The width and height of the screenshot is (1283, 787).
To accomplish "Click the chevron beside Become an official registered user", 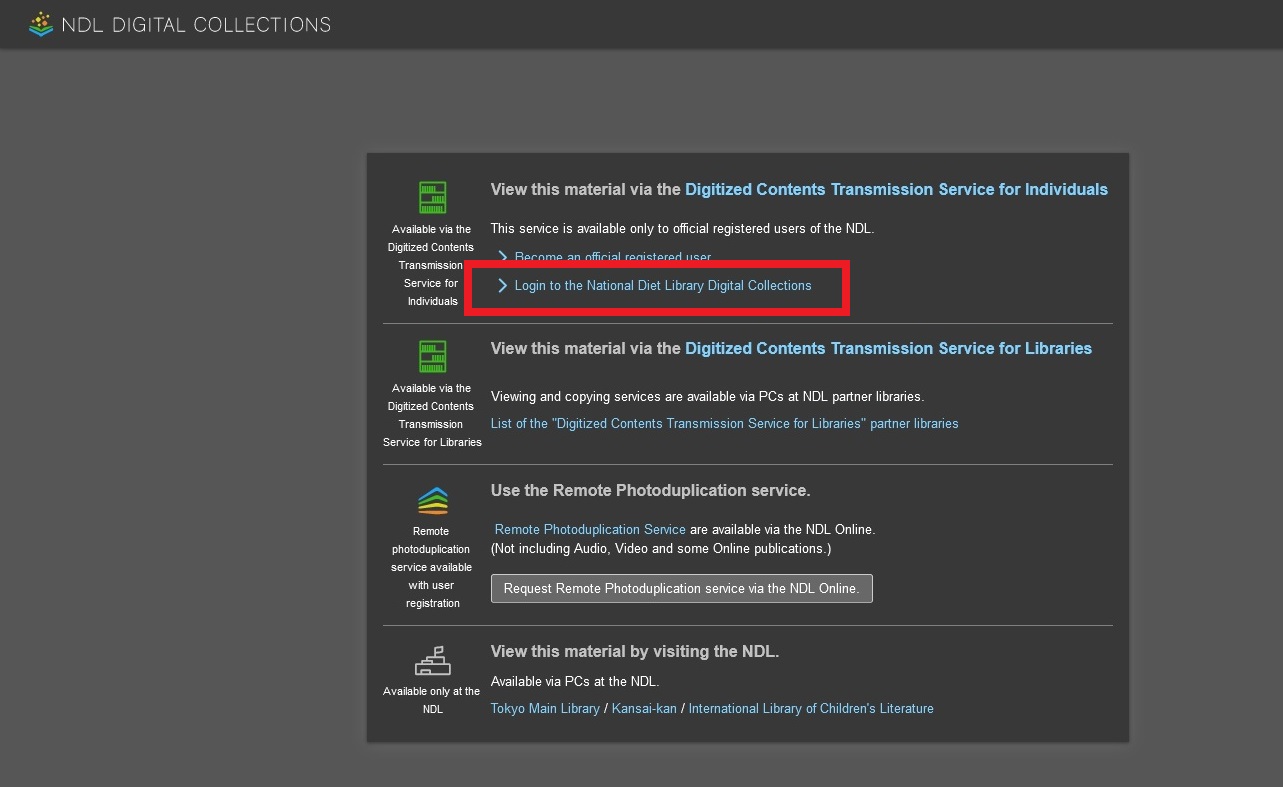I will [x=503, y=257].
